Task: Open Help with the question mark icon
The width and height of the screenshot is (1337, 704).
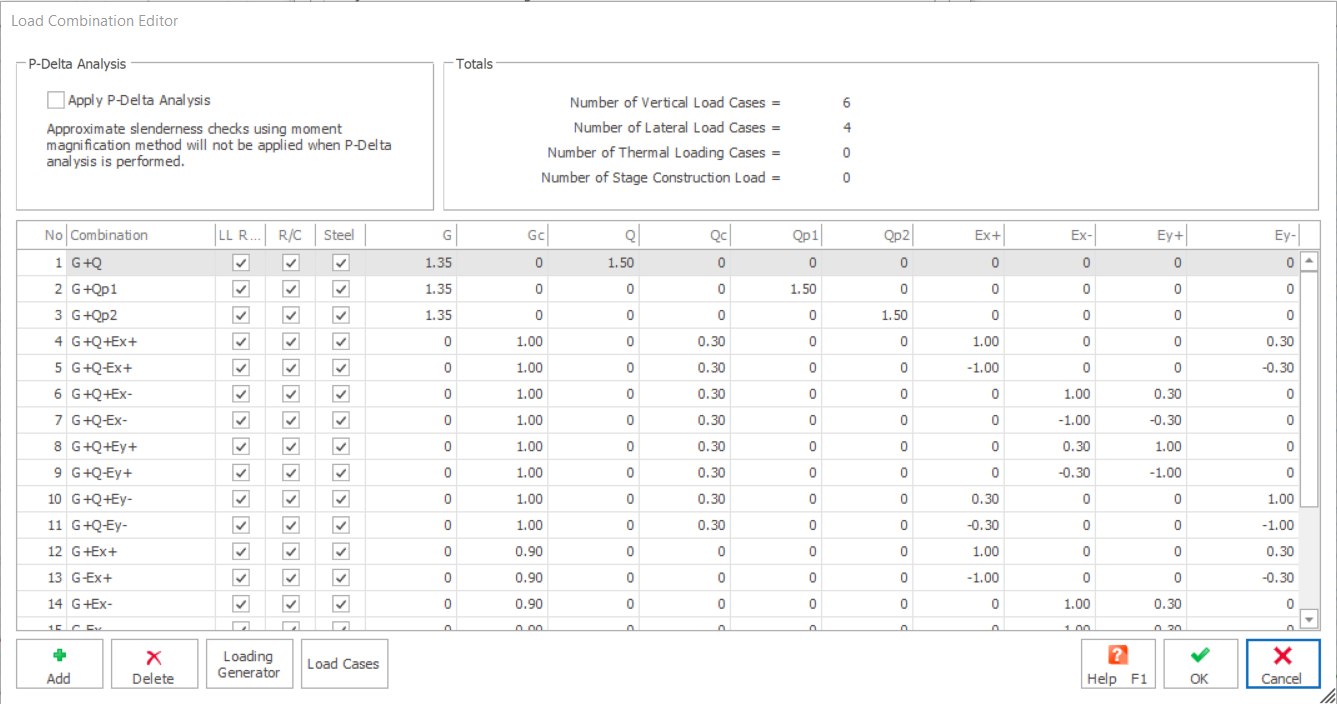Action: (1117, 664)
